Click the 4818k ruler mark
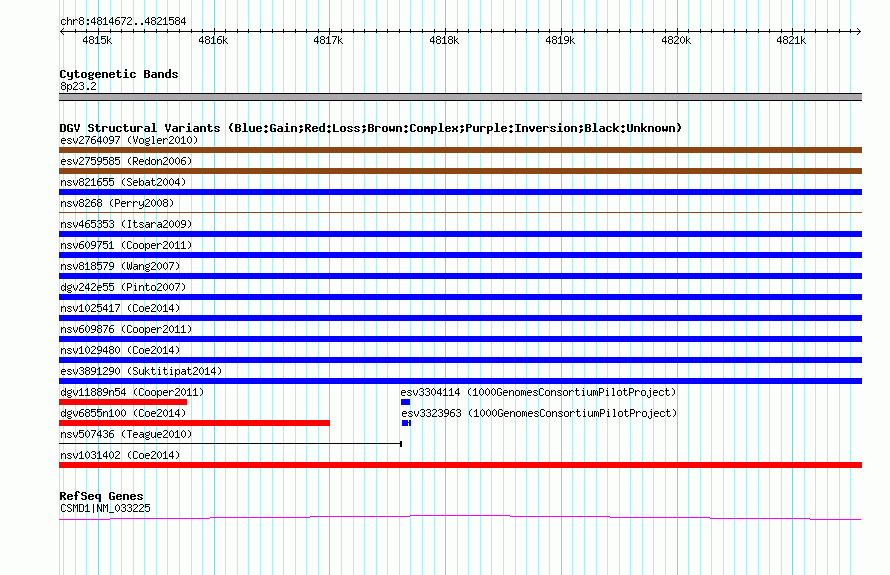The image size is (890, 575). [x=444, y=40]
